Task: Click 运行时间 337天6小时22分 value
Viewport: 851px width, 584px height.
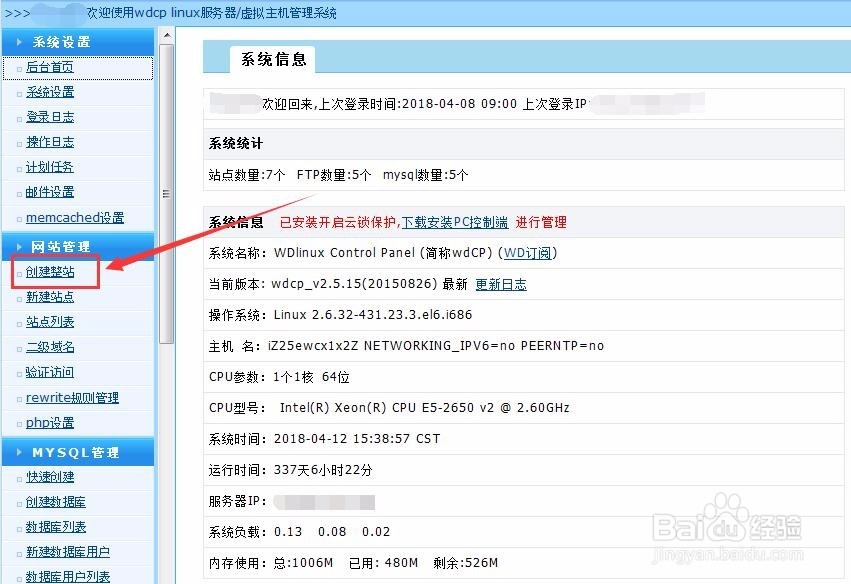Action: click(x=323, y=470)
